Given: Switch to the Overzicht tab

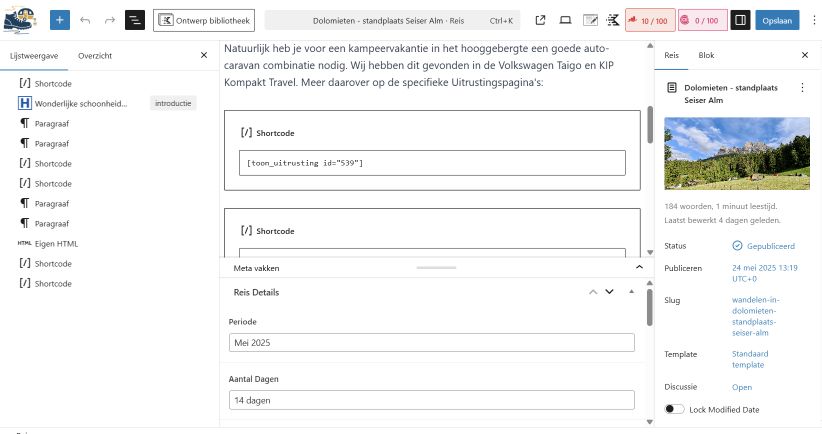Looking at the screenshot, I should 95,56.
